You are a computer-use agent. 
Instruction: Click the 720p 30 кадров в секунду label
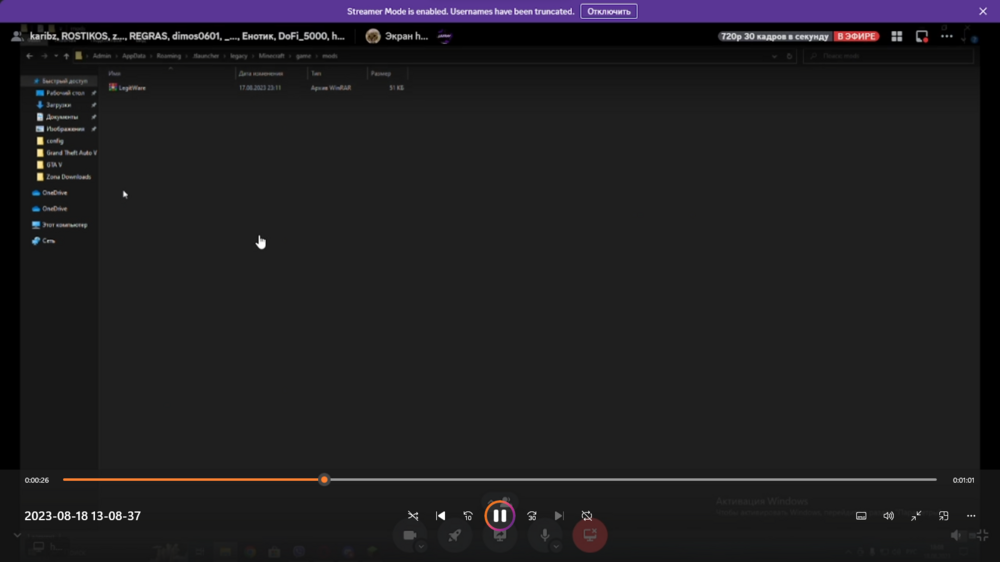tap(775, 36)
